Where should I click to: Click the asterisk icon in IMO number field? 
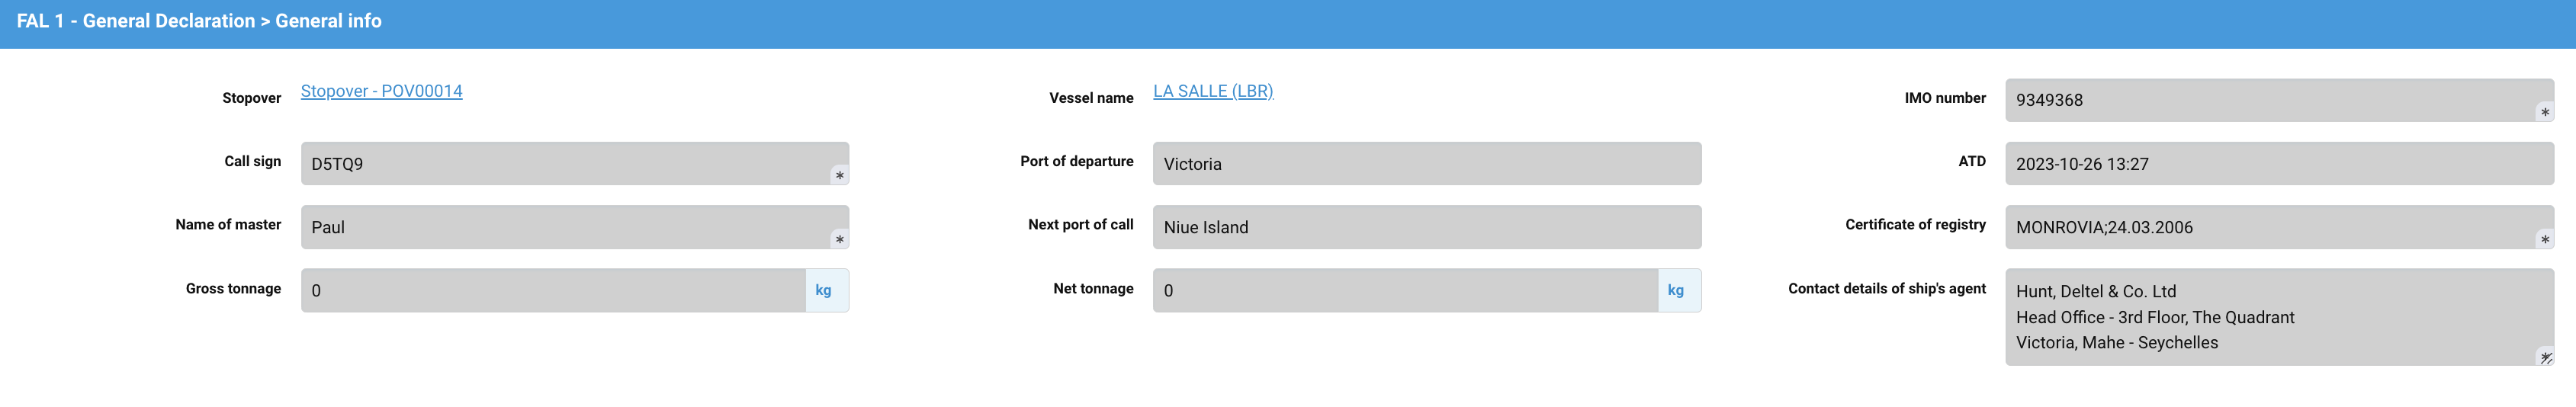(2544, 112)
